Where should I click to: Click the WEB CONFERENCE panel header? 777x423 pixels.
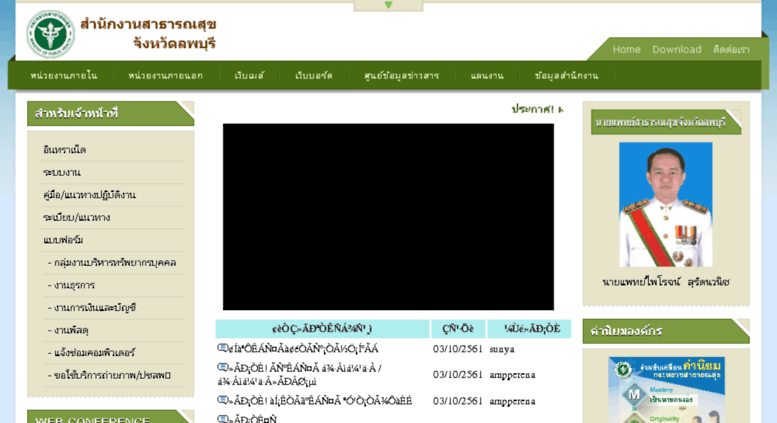pyautogui.click(x=110, y=417)
